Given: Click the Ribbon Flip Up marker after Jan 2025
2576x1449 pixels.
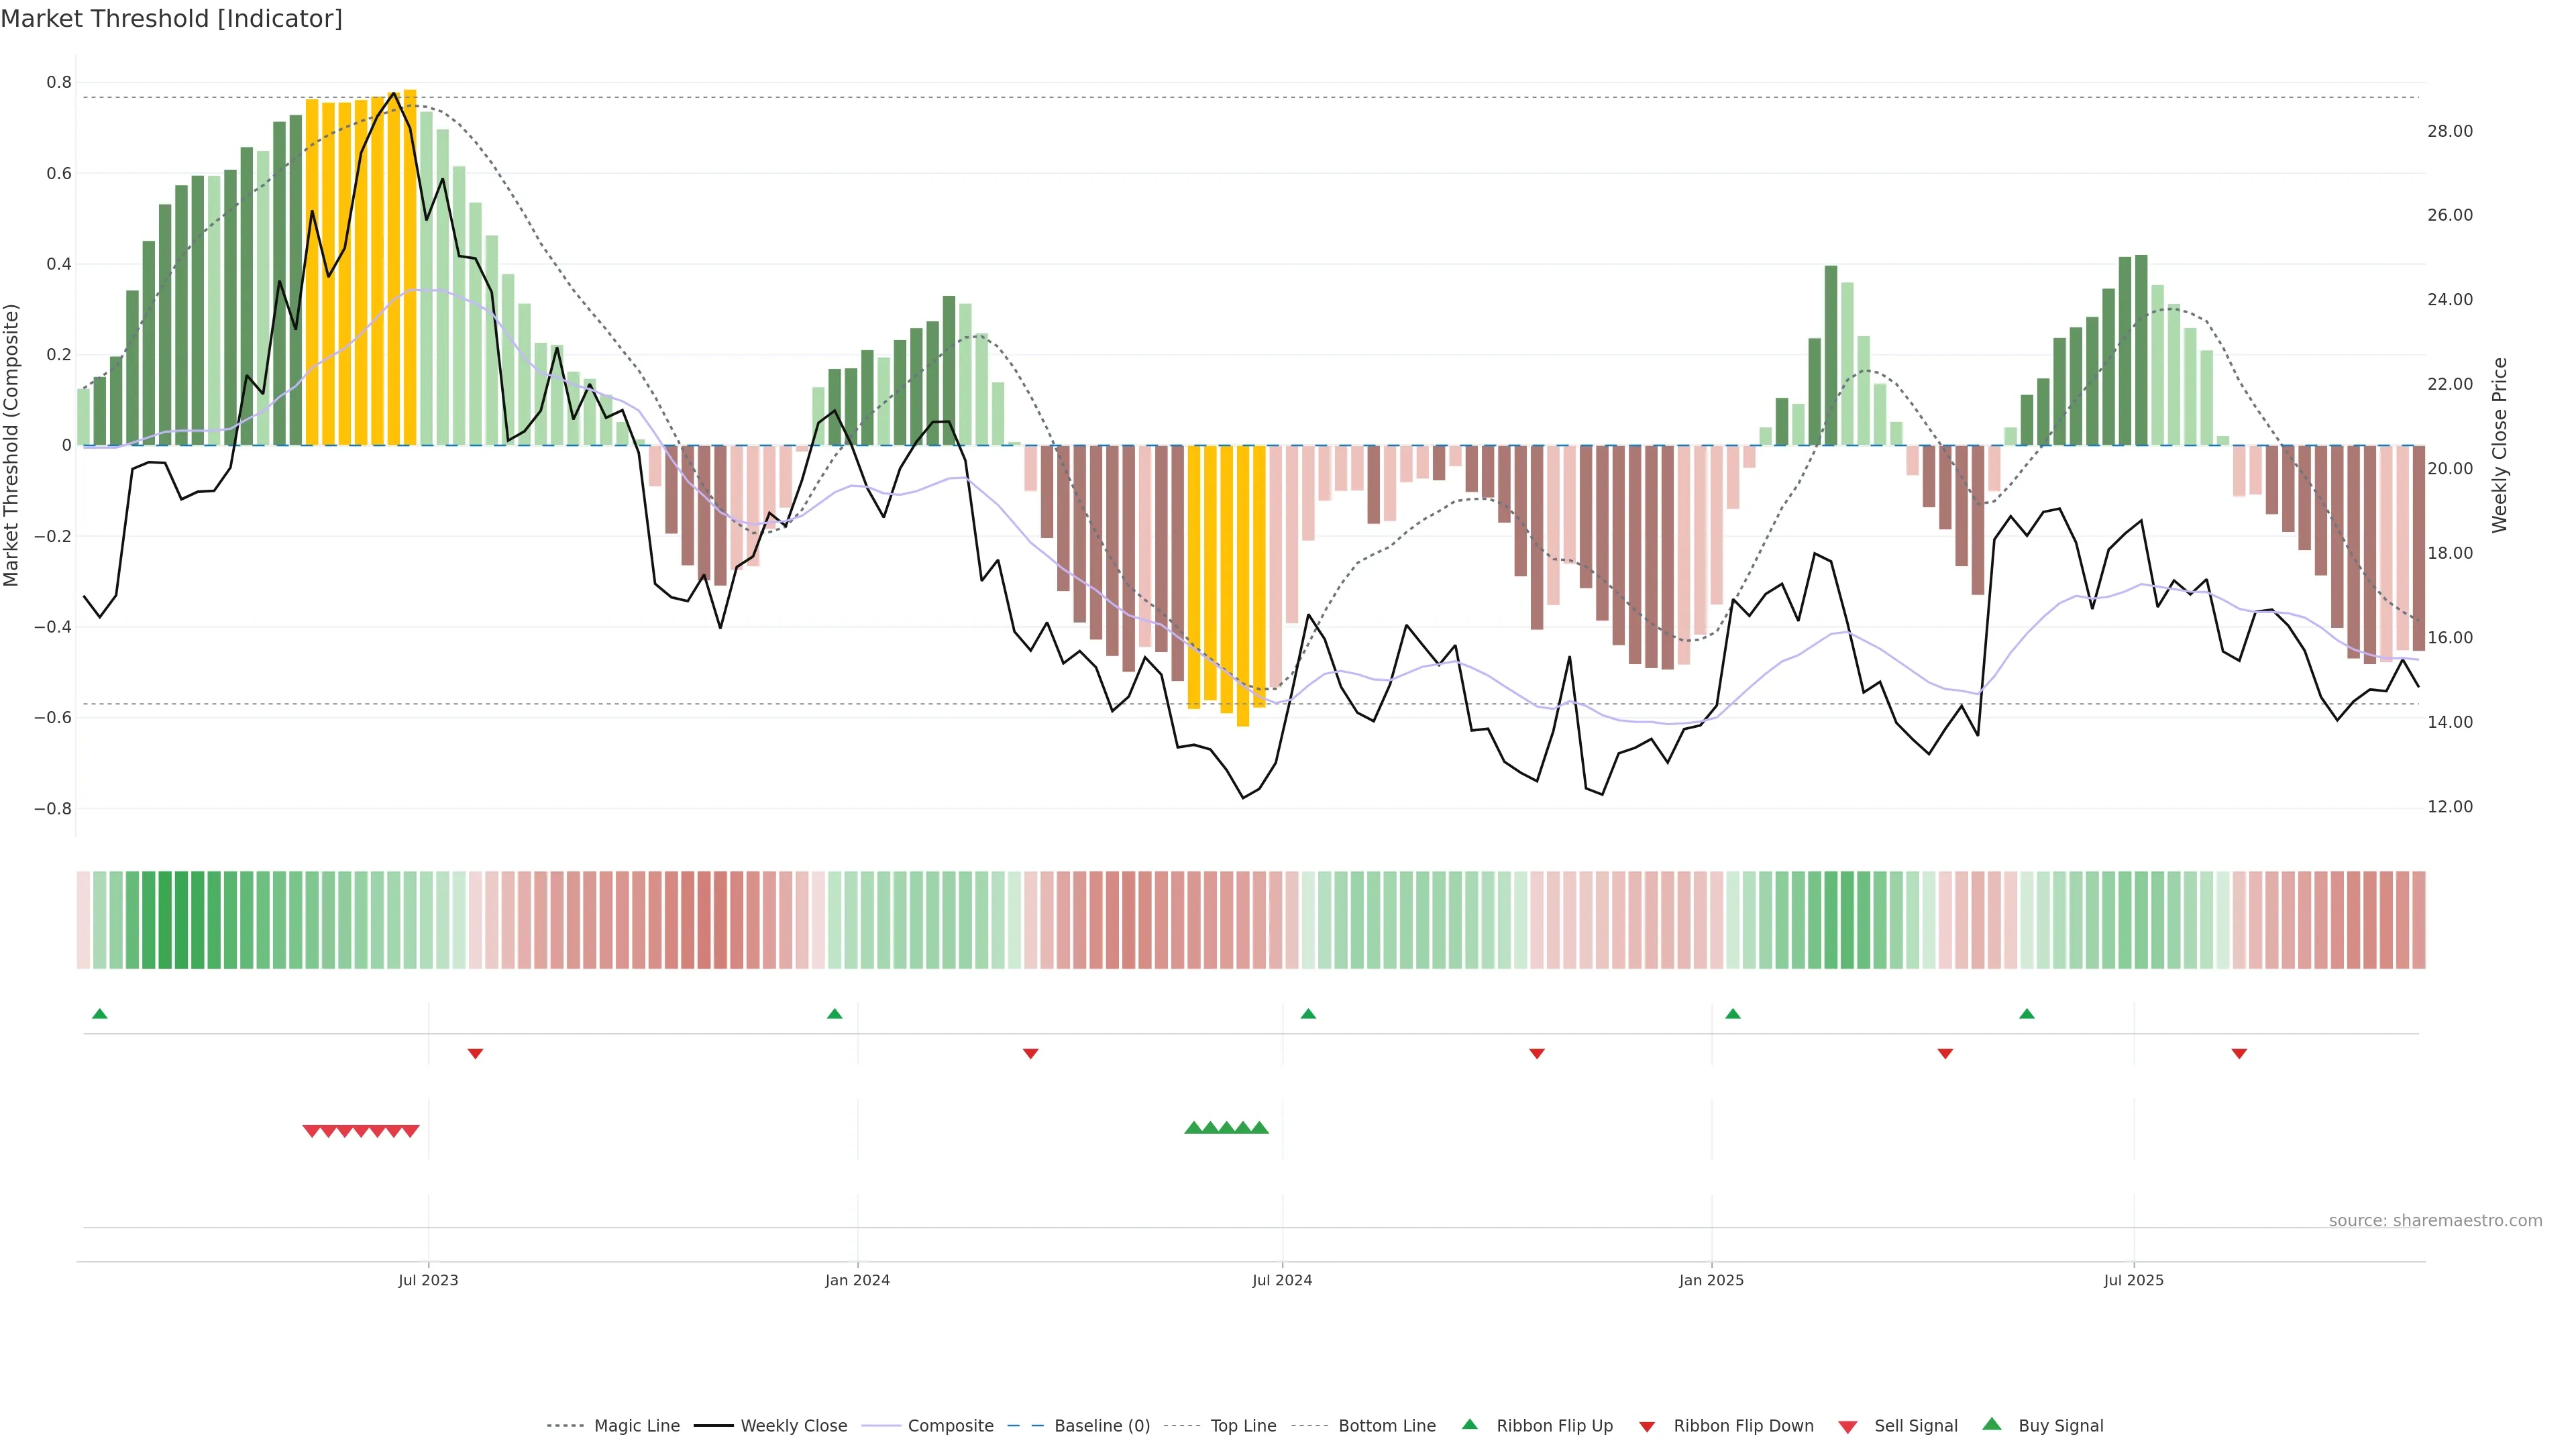Looking at the screenshot, I should pos(1733,1014).
